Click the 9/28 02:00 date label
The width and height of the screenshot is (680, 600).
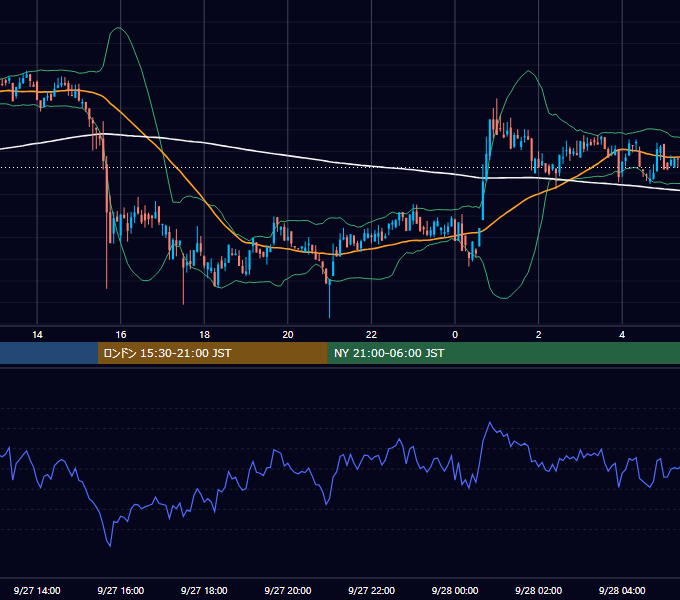coord(538,590)
